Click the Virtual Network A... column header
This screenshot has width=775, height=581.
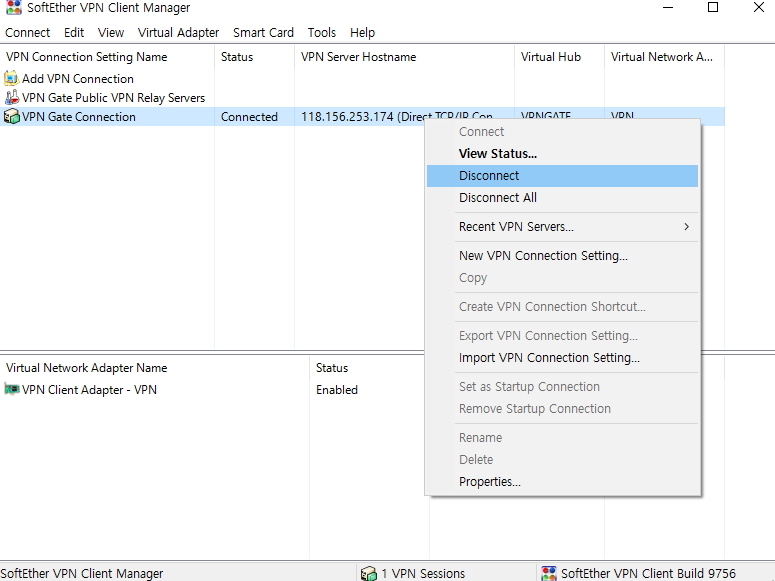[x=665, y=57]
